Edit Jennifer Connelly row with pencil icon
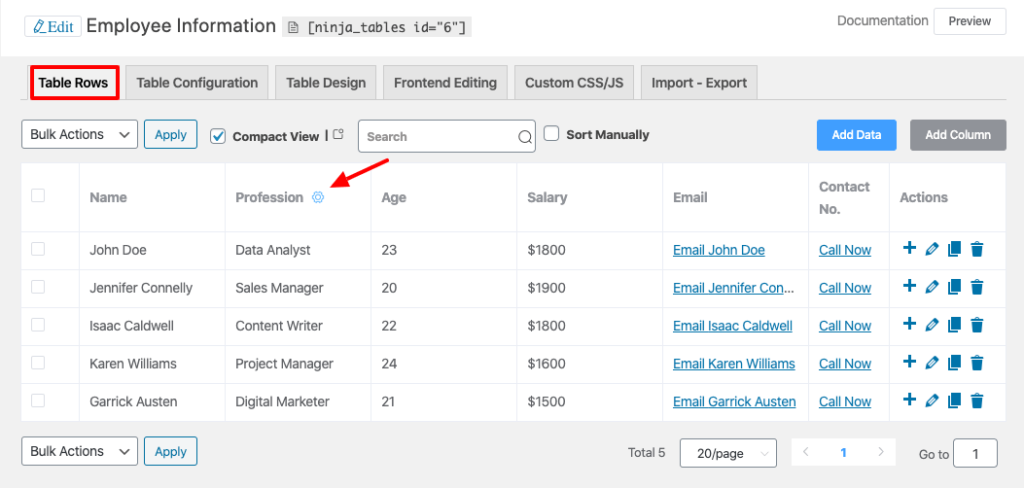This screenshot has width=1024, height=488. (x=932, y=287)
